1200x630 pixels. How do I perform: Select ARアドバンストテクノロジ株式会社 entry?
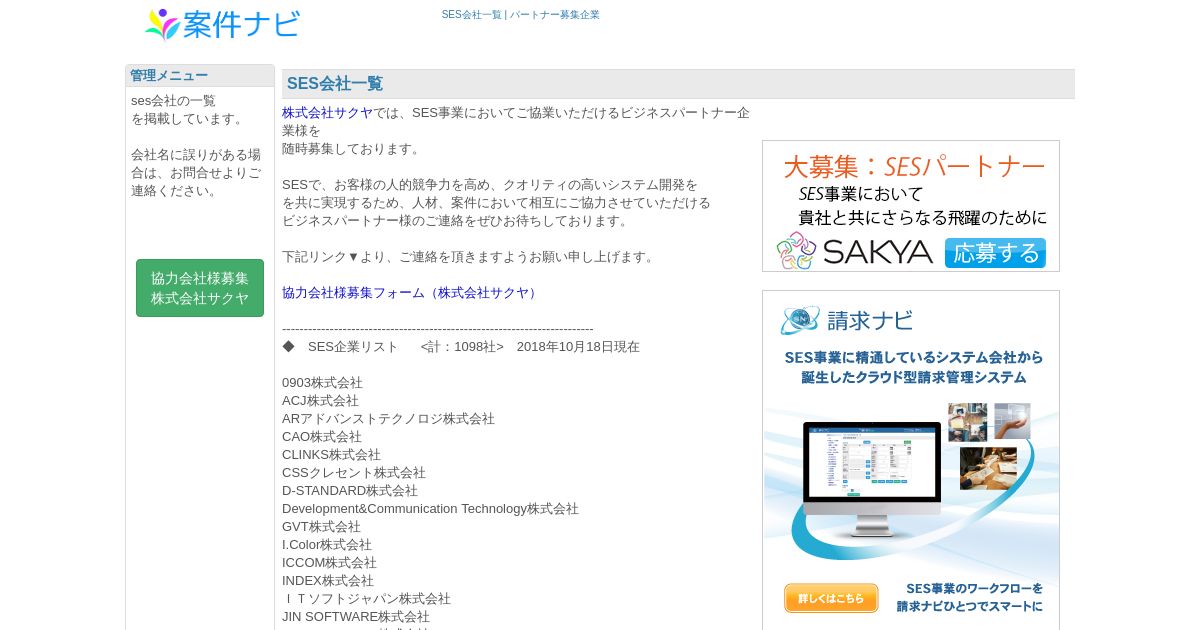pyautogui.click(x=388, y=419)
